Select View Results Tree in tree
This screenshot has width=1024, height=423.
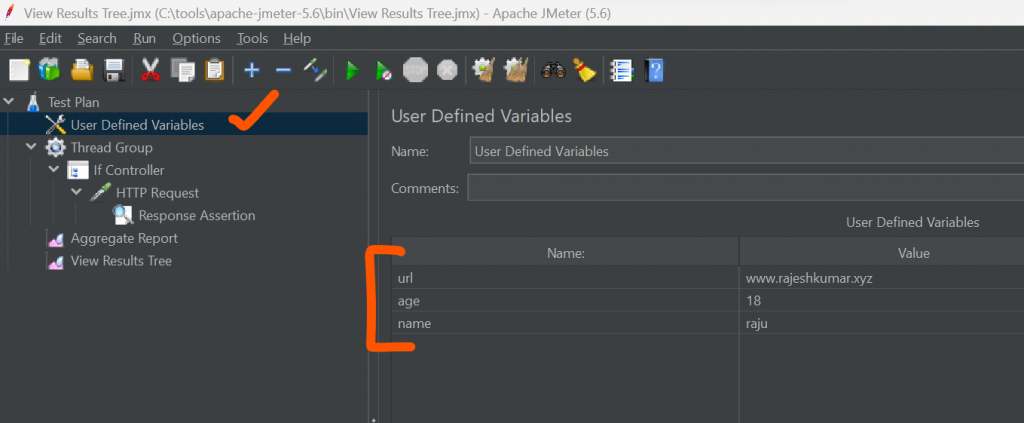point(120,261)
